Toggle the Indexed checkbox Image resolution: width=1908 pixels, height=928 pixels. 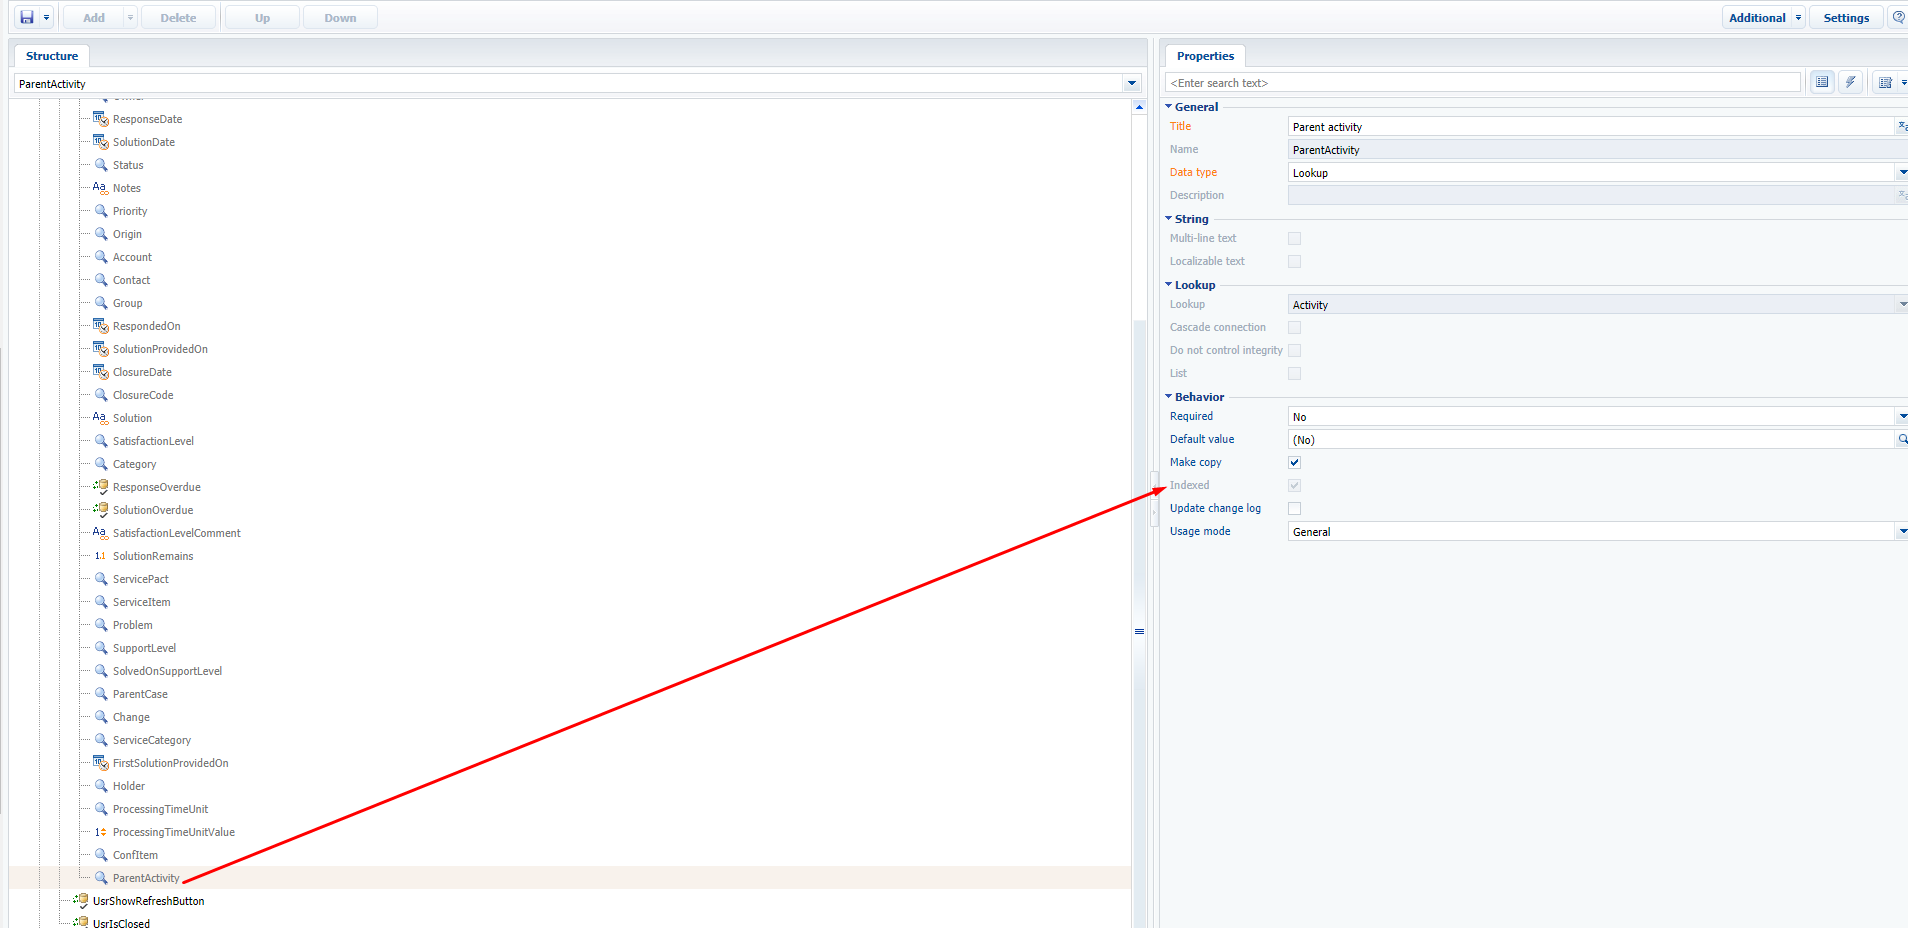click(x=1294, y=485)
